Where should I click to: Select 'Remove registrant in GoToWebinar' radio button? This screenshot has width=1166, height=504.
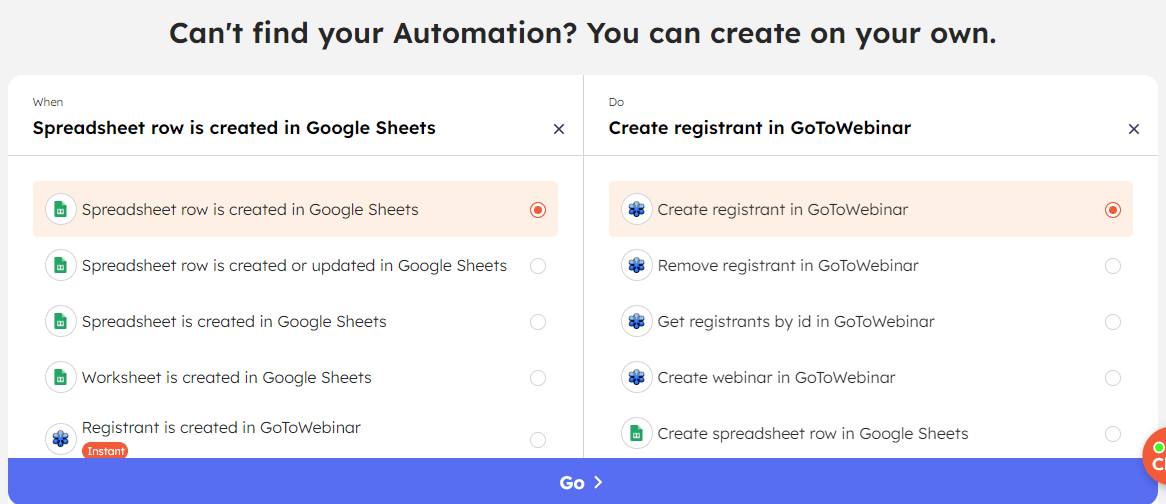point(1113,266)
